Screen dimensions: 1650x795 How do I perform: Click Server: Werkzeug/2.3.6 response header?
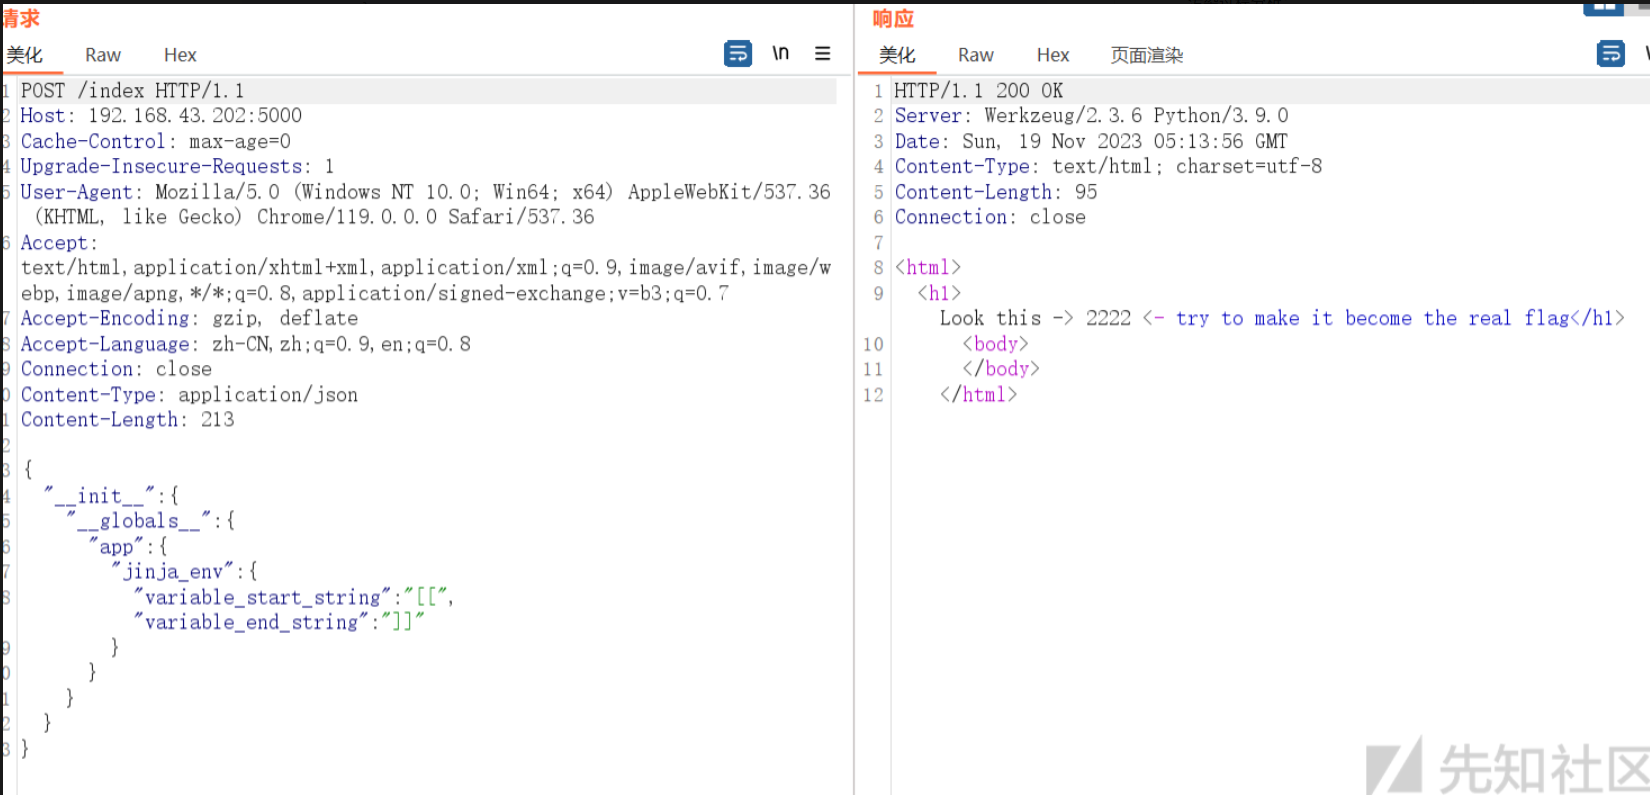(x=1091, y=116)
